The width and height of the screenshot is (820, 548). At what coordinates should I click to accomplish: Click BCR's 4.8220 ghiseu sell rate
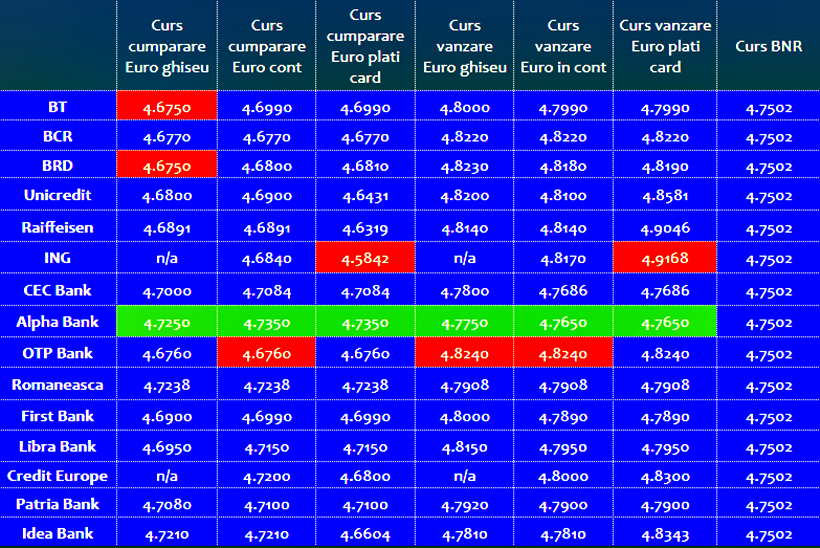[x=464, y=138]
